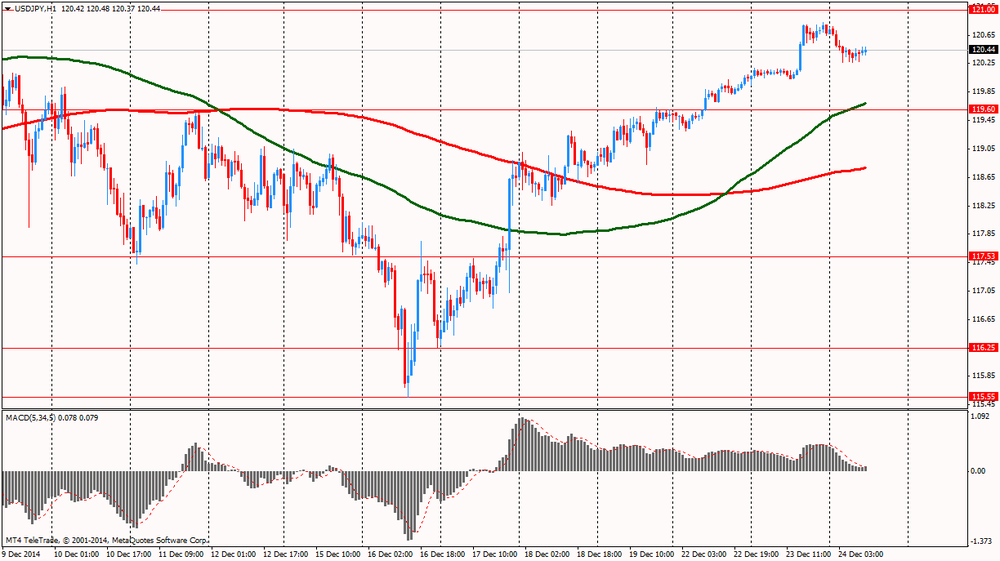The height and width of the screenshot is (561, 1000).
Task: Click the 22 Dec 19:00 time label
Action: tap(756, 555)
